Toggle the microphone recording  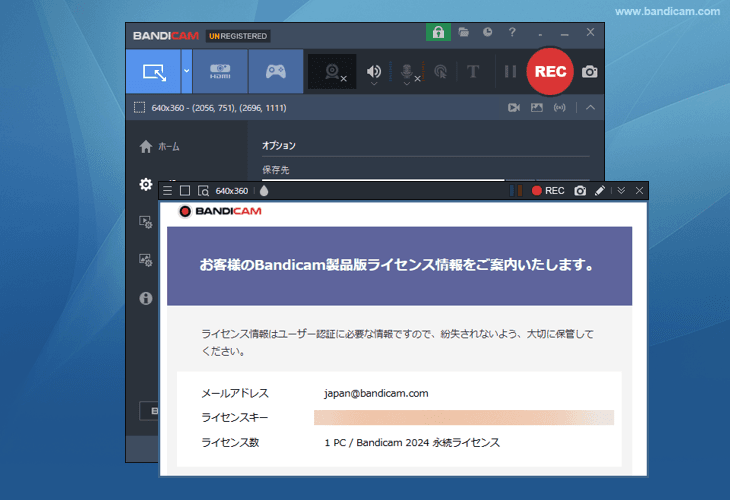(407, 72)
